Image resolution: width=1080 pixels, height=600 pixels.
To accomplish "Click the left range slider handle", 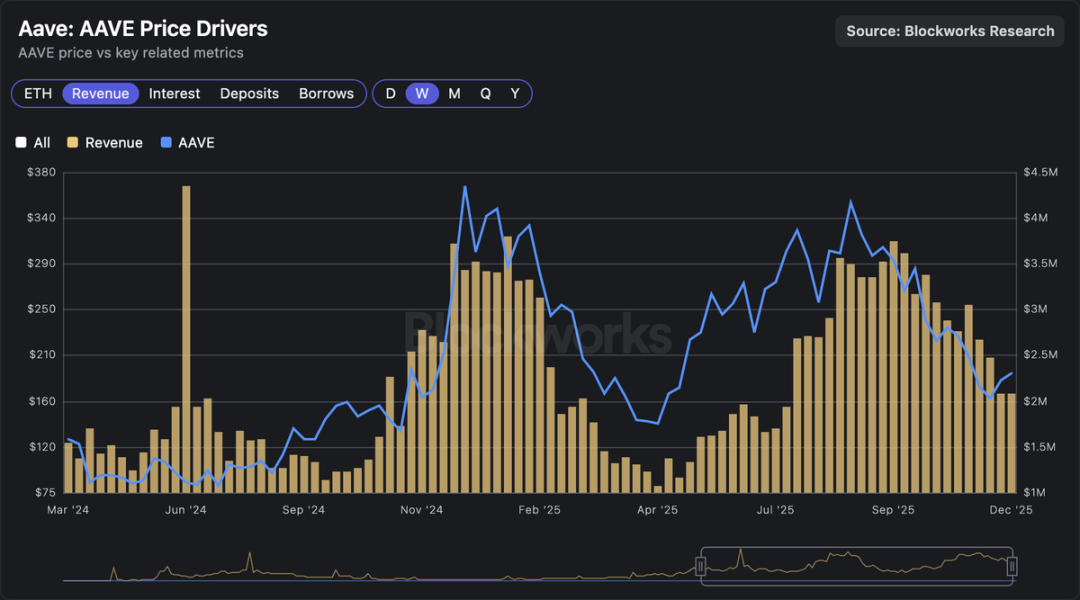I will (701, 567).
